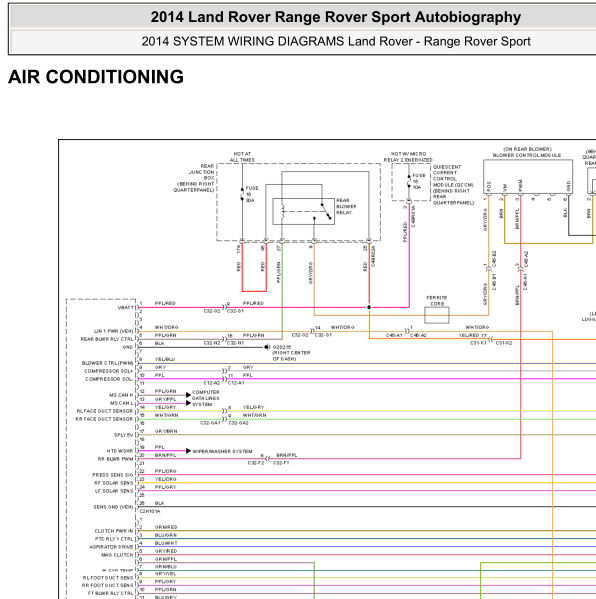
Task: Select the Hot At All Times label
Action: [242, 157]
